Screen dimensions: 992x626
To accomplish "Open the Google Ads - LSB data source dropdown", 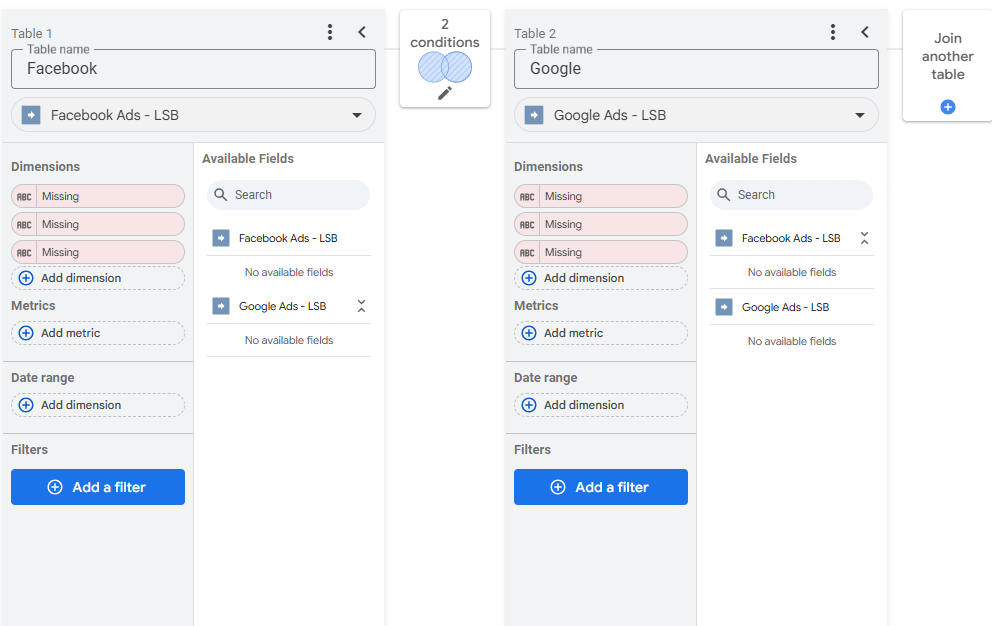I will tap(859, 115).
